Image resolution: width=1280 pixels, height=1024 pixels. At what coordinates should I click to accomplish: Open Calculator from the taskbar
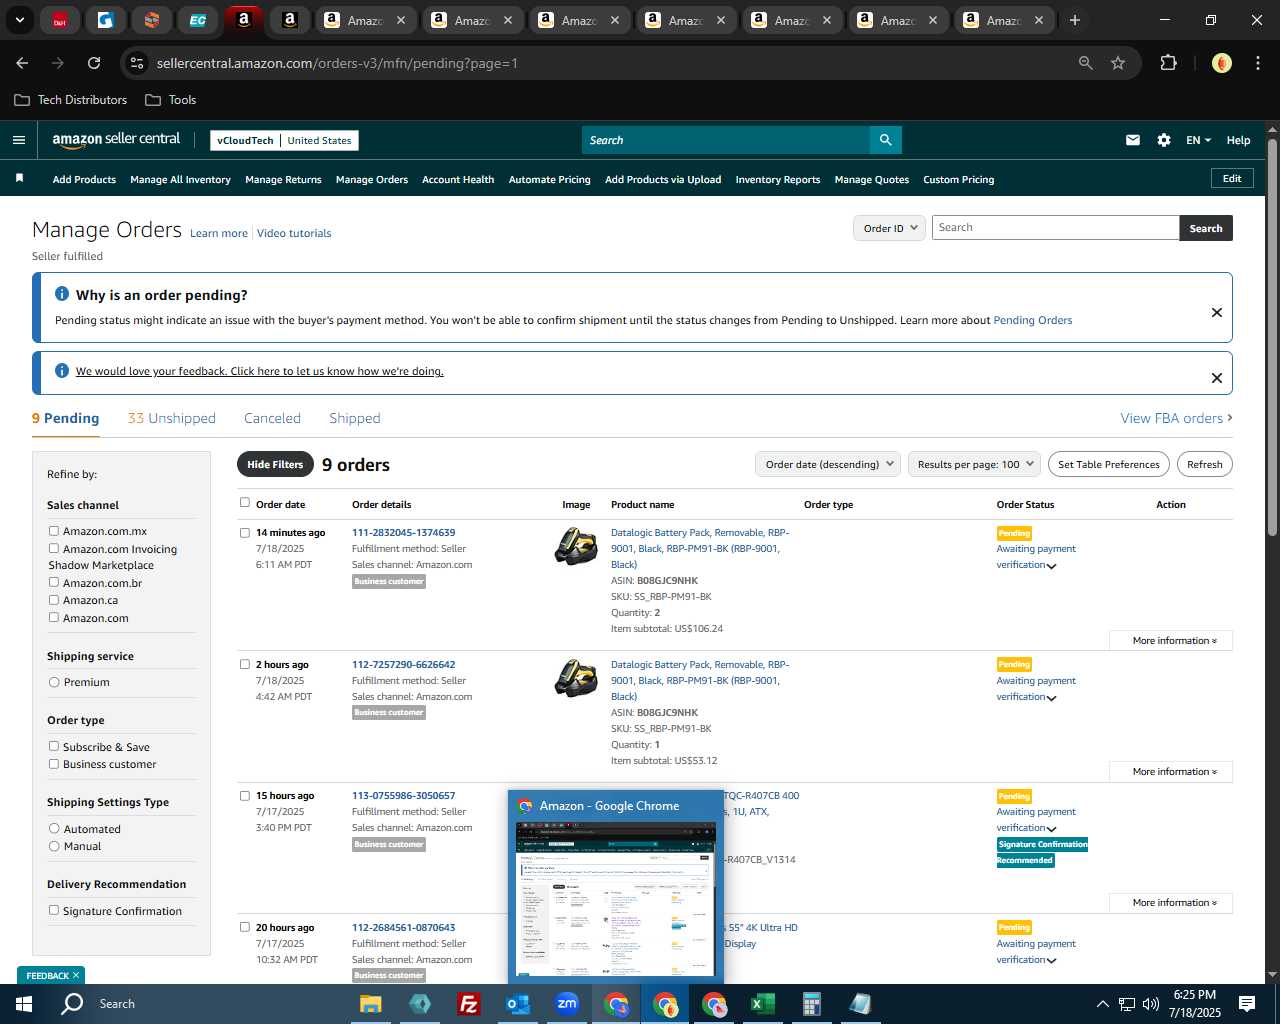(x=811, y=1004)
